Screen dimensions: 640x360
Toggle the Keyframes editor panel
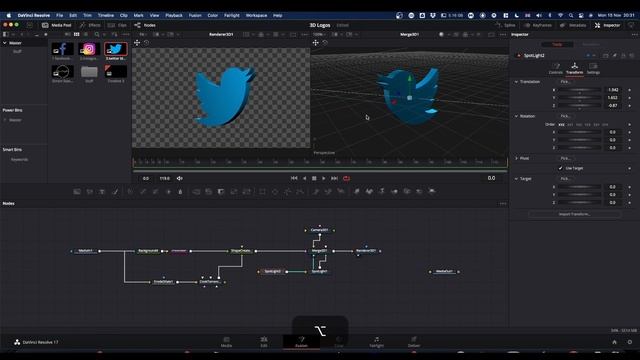click(538, 25)
